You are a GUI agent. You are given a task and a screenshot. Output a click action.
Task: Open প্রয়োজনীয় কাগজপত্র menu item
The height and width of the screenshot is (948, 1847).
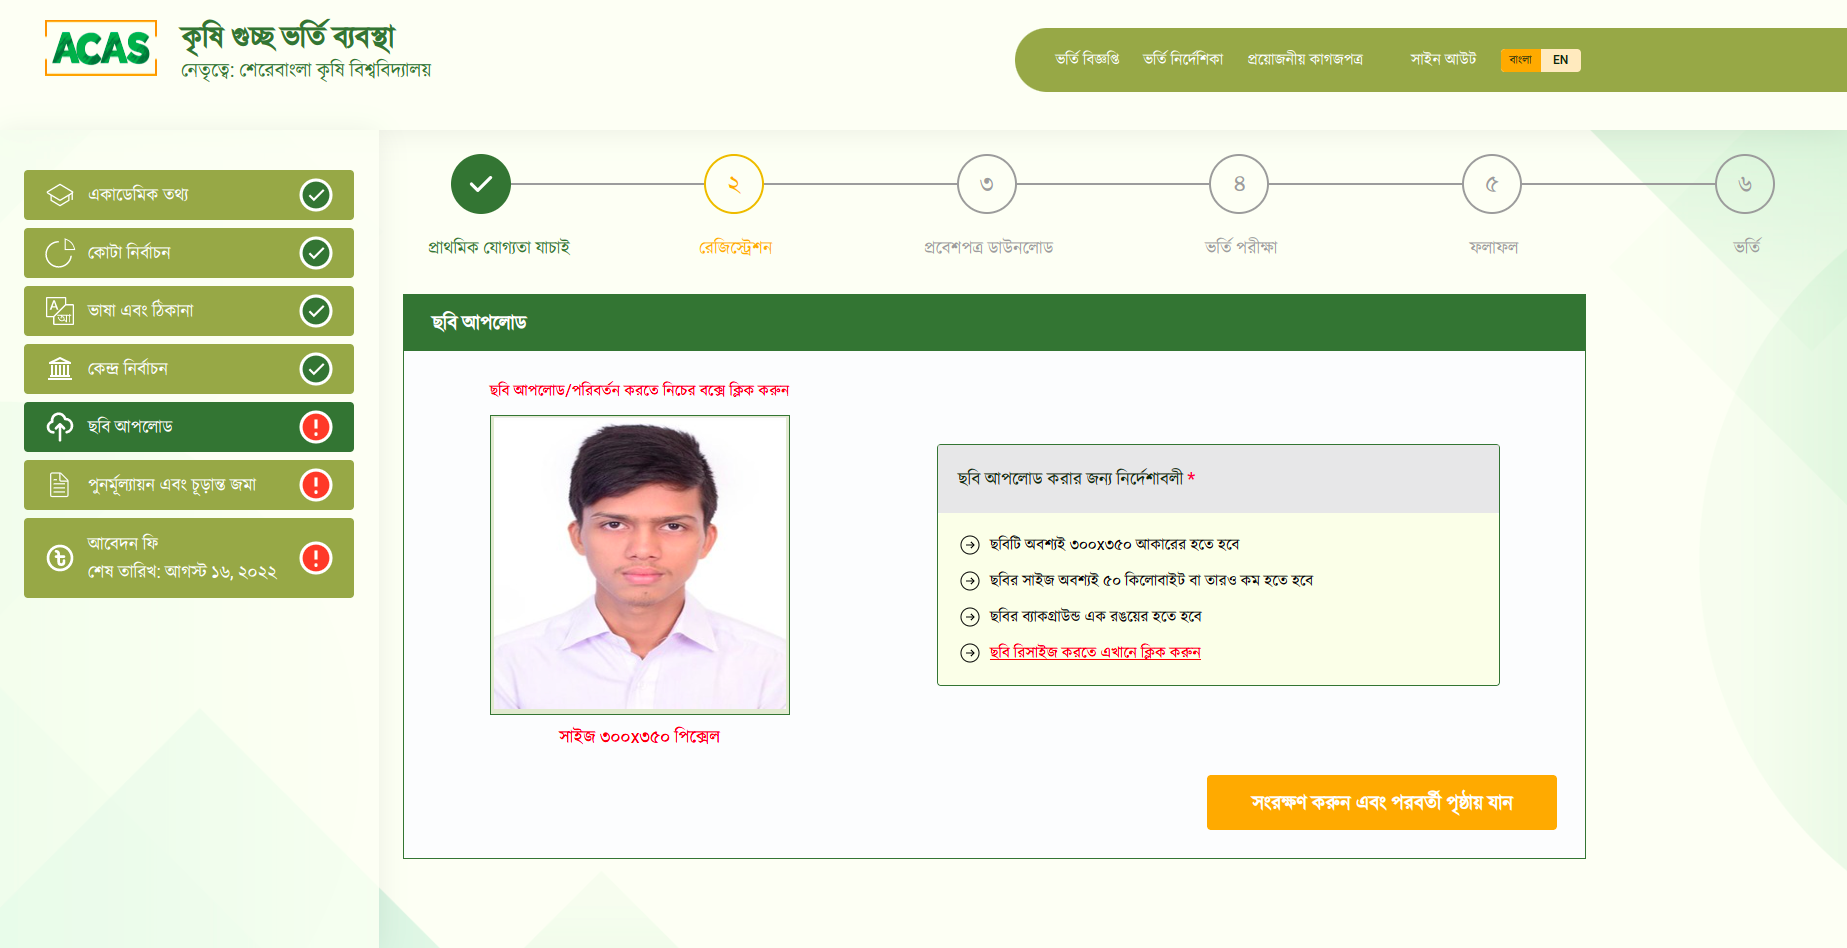pos(1305,59)
